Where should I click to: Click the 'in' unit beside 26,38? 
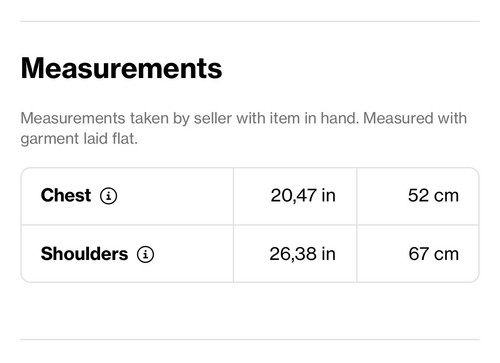328,254
